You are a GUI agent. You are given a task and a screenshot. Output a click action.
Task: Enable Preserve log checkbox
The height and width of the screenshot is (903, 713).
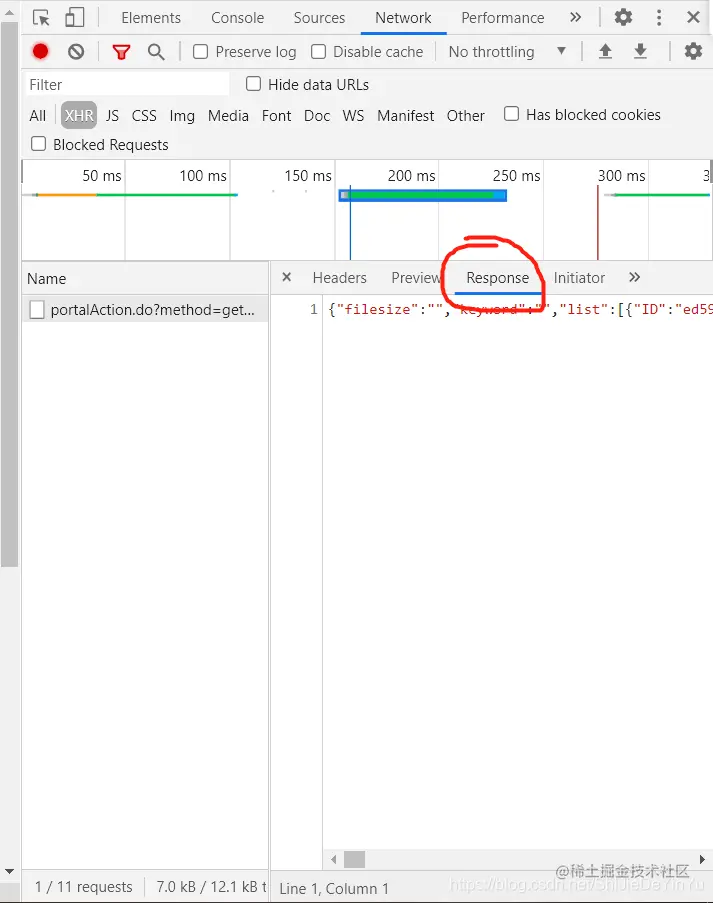(x=200, y=52)
